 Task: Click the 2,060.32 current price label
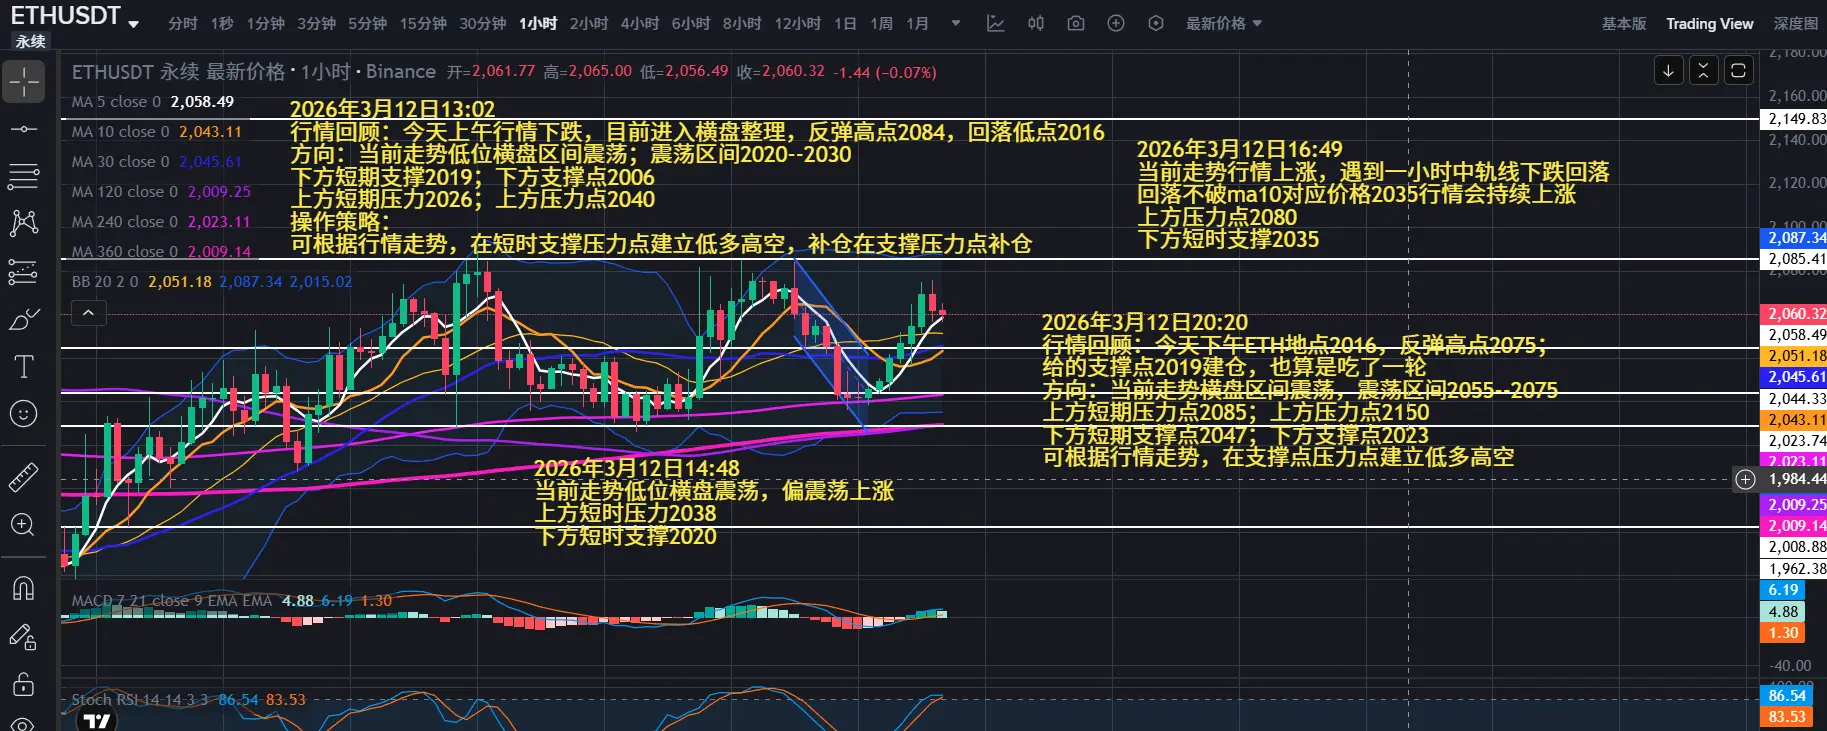point(1793,314)
